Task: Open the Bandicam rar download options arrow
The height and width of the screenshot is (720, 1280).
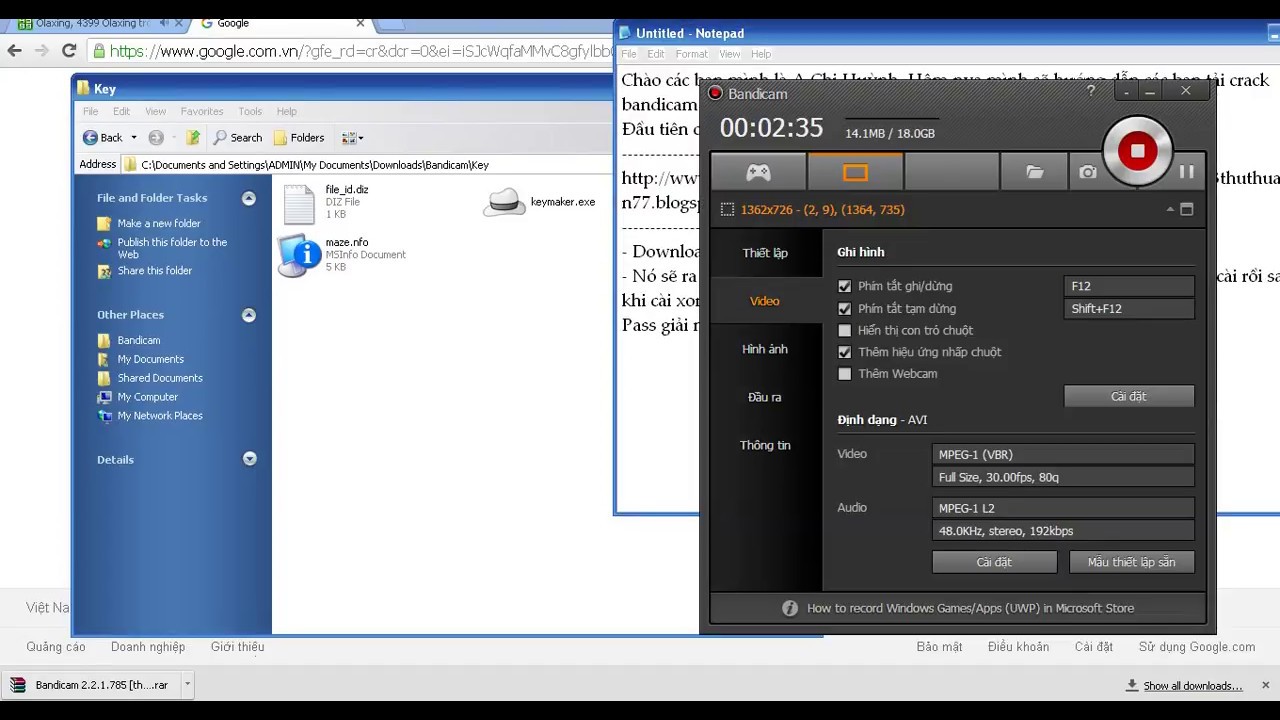Action: [187, 685]
